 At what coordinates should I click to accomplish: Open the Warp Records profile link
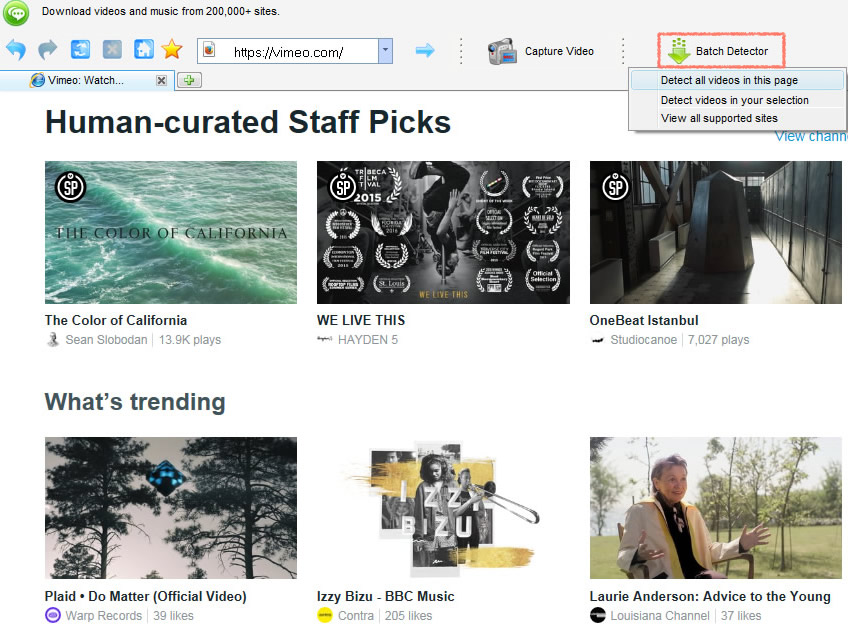tap(103, 616)
